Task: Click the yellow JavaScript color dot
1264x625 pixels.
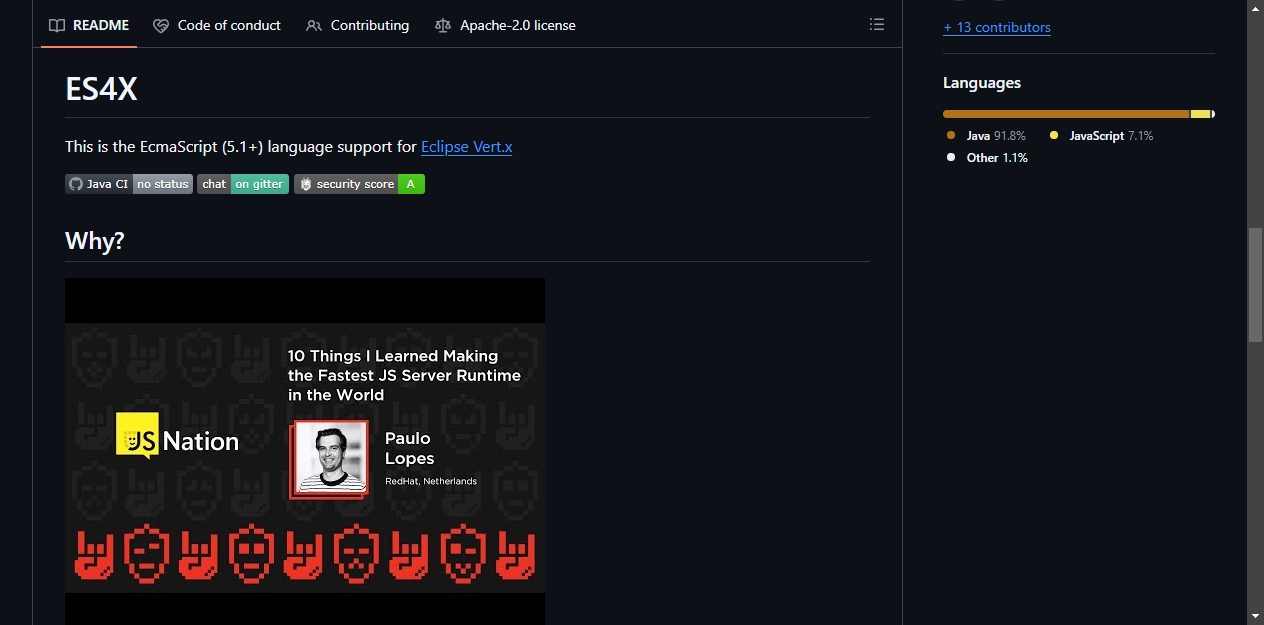Action: coord(1054,135)
